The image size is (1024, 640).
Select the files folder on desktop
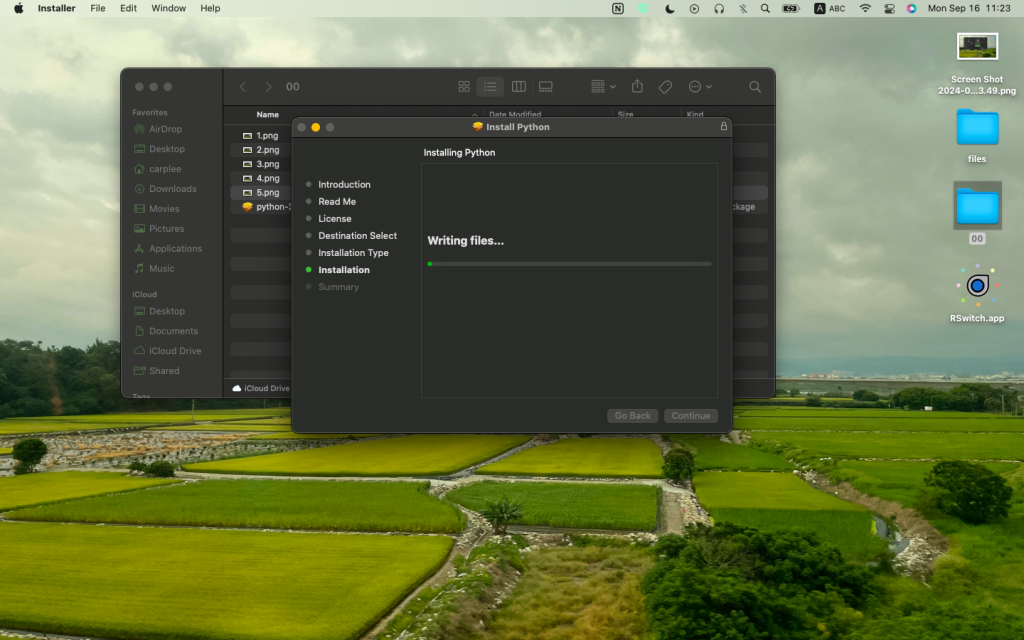click(x=977, y=136)
